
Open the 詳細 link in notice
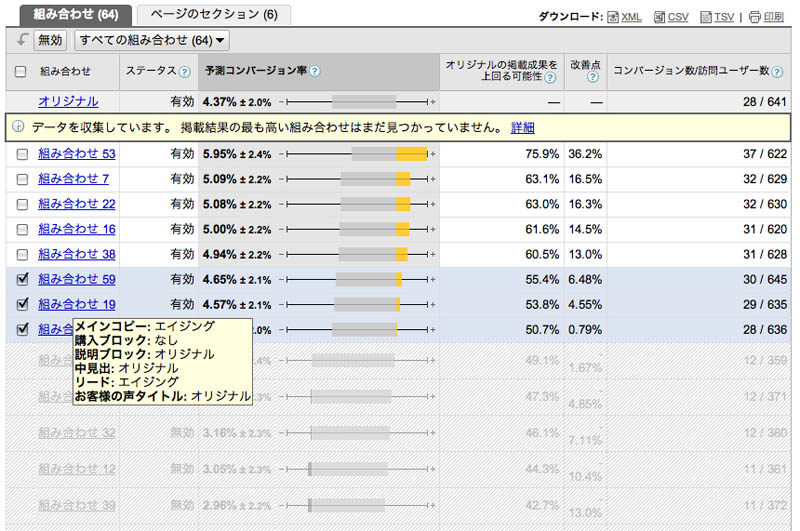(x=522, y=128)
